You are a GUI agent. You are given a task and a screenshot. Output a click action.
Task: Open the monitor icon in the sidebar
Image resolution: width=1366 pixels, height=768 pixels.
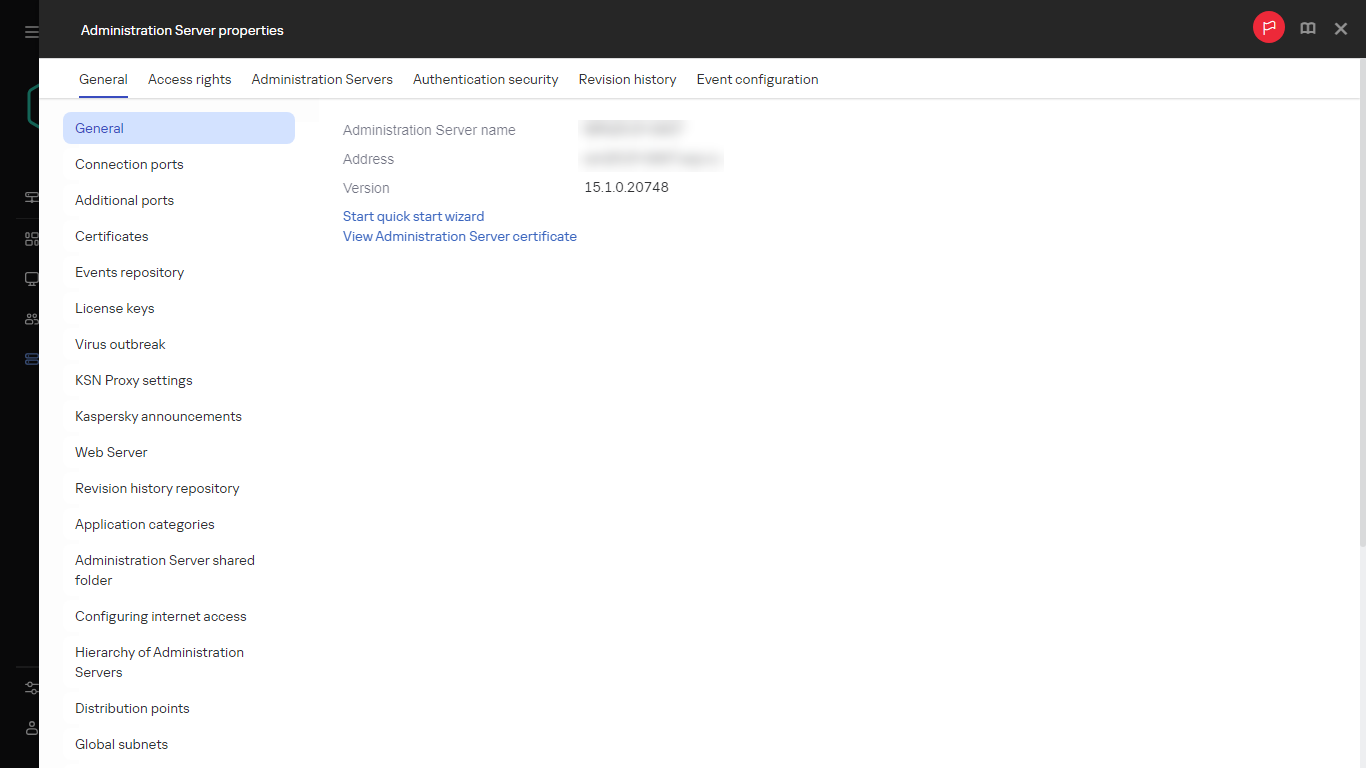point(30,279)
